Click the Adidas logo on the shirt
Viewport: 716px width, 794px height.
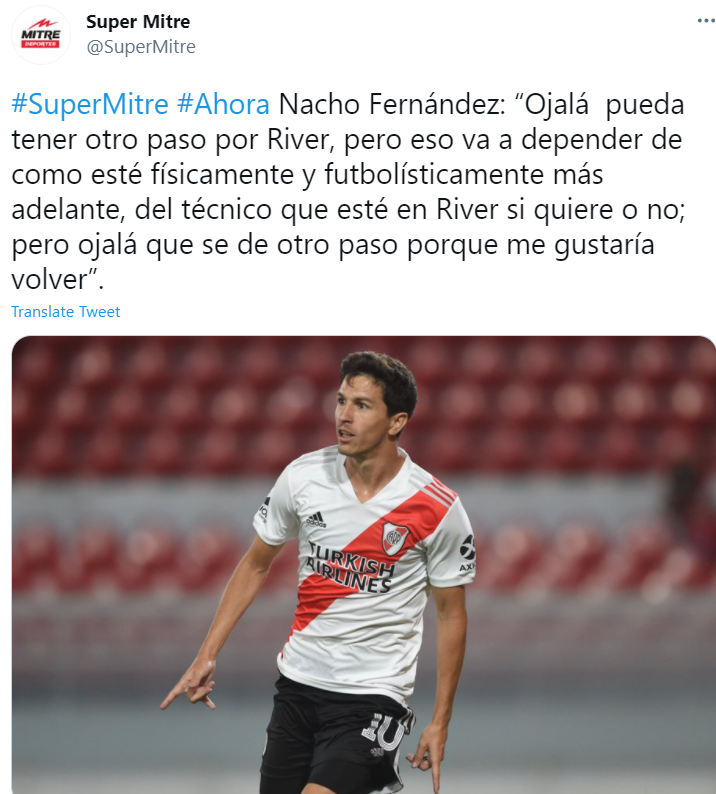coord(316,520)
